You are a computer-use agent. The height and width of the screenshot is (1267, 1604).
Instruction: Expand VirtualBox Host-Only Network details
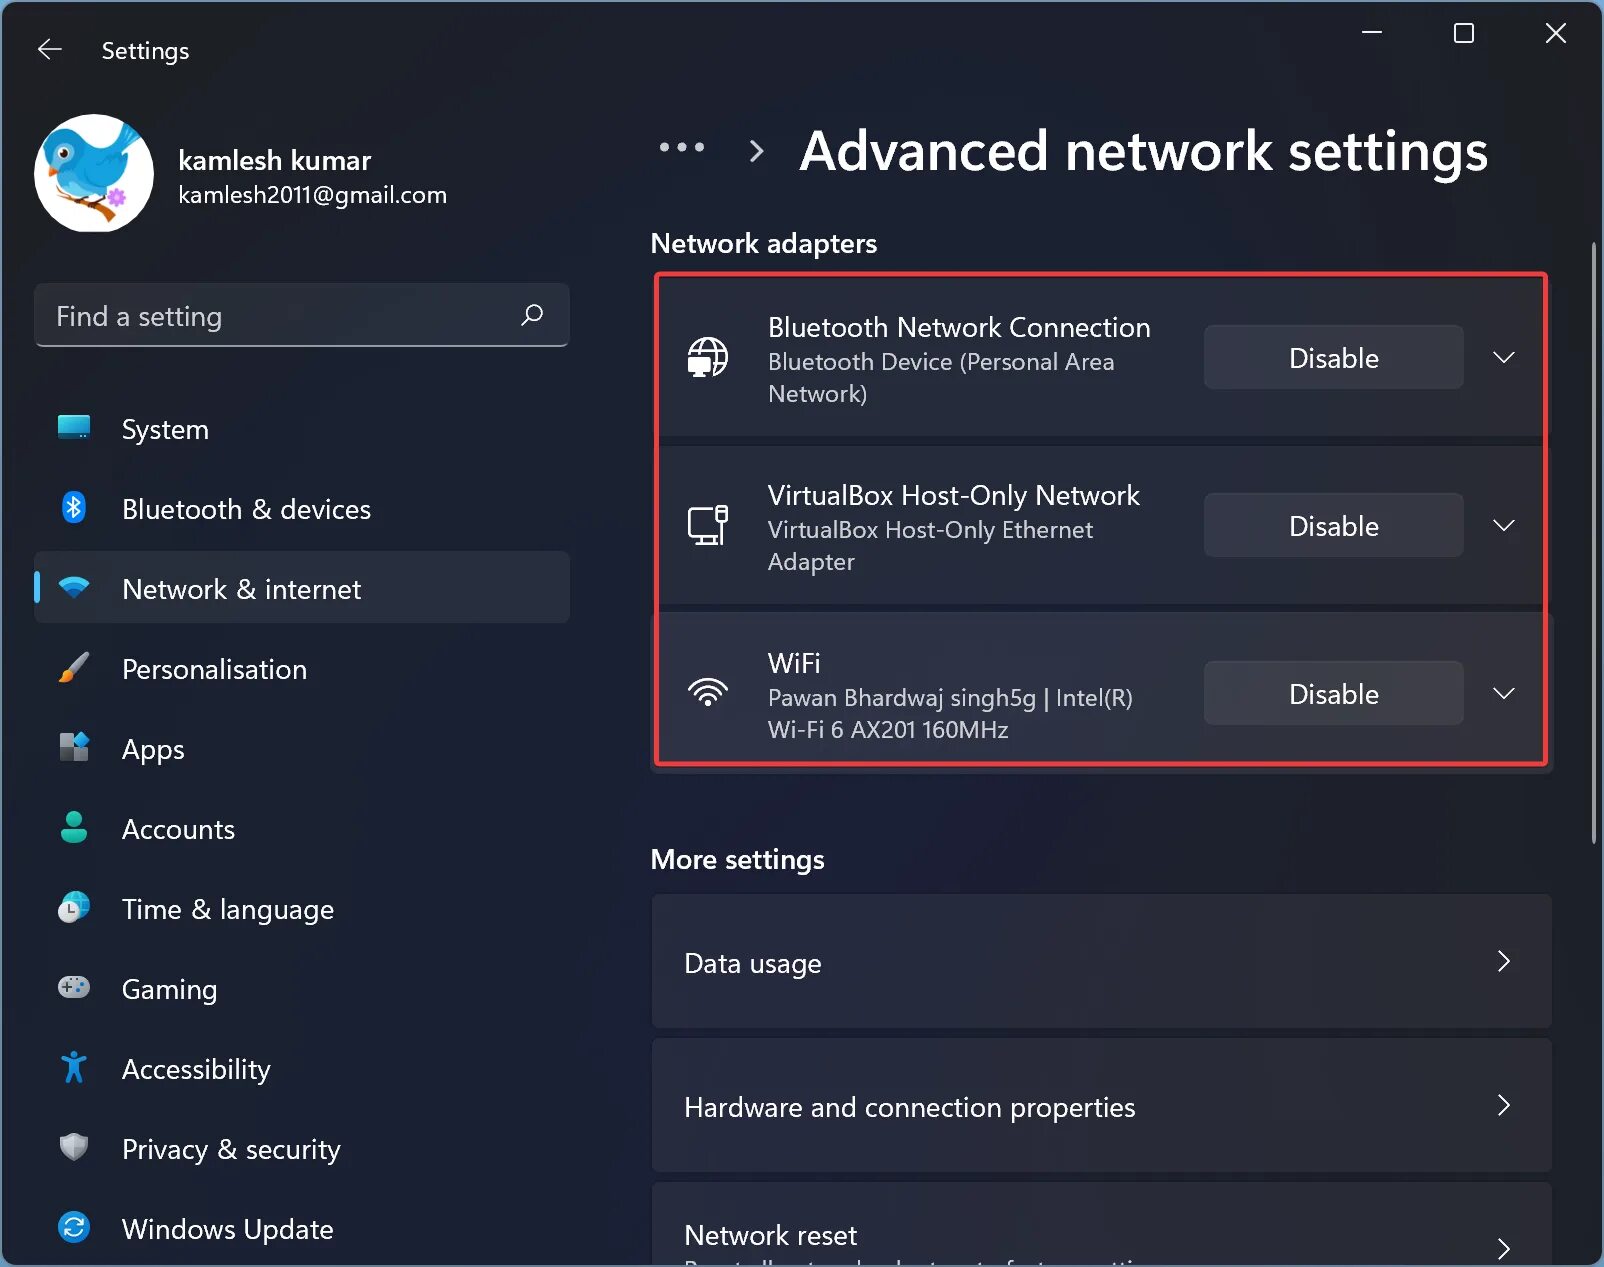click(x=1503, y=525)
